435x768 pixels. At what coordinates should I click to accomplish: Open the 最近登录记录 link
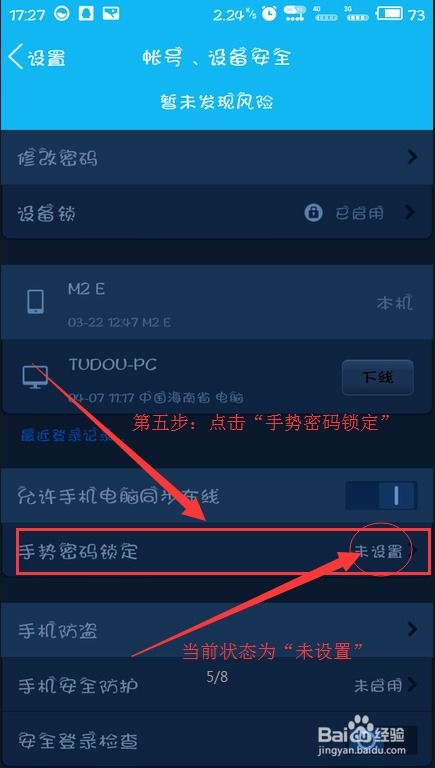point(66,435)
